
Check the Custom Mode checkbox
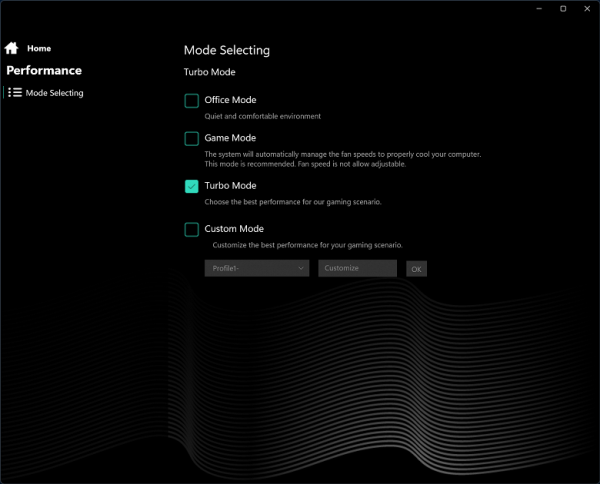click(192, 229)
